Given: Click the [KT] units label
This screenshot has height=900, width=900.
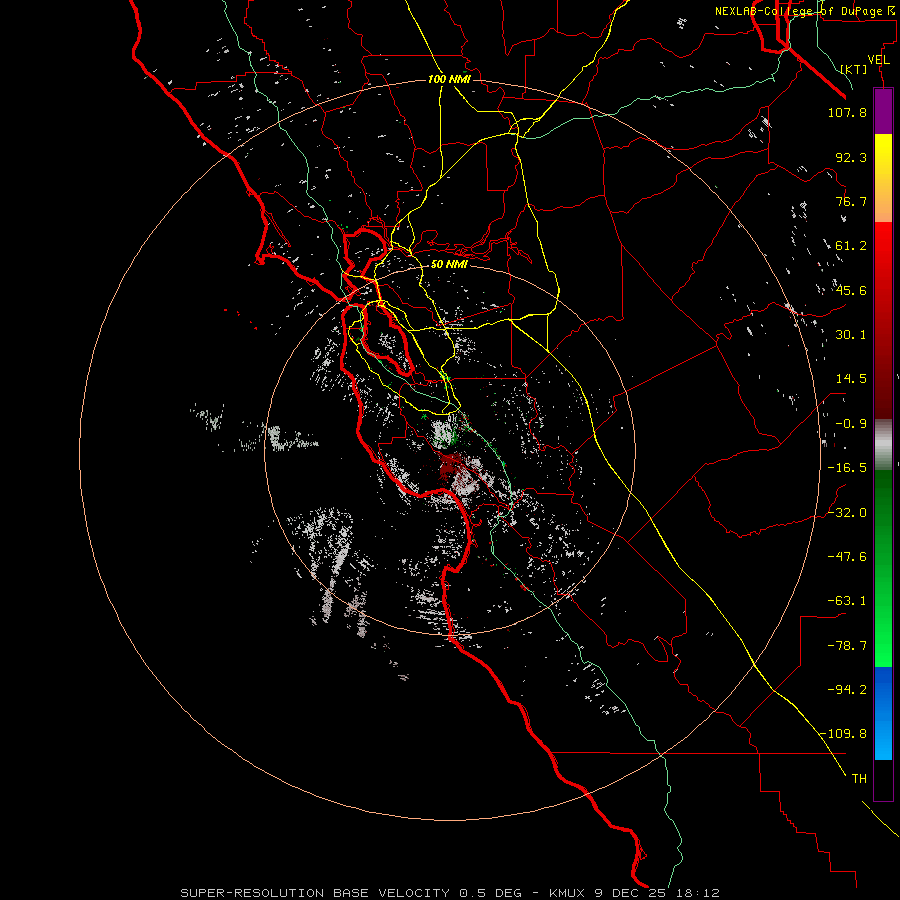Looking at the screenshot, I should (x=854, y=69).
